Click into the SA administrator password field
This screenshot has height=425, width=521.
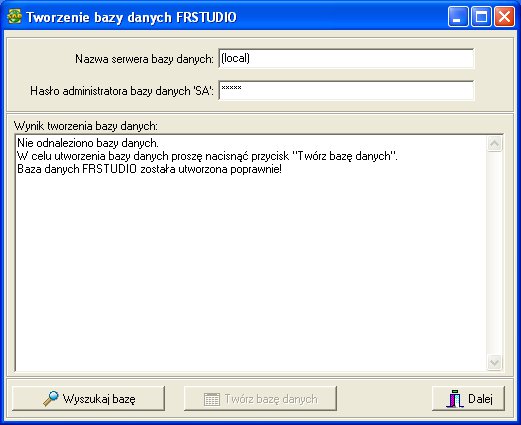click(x=346, y=90)
